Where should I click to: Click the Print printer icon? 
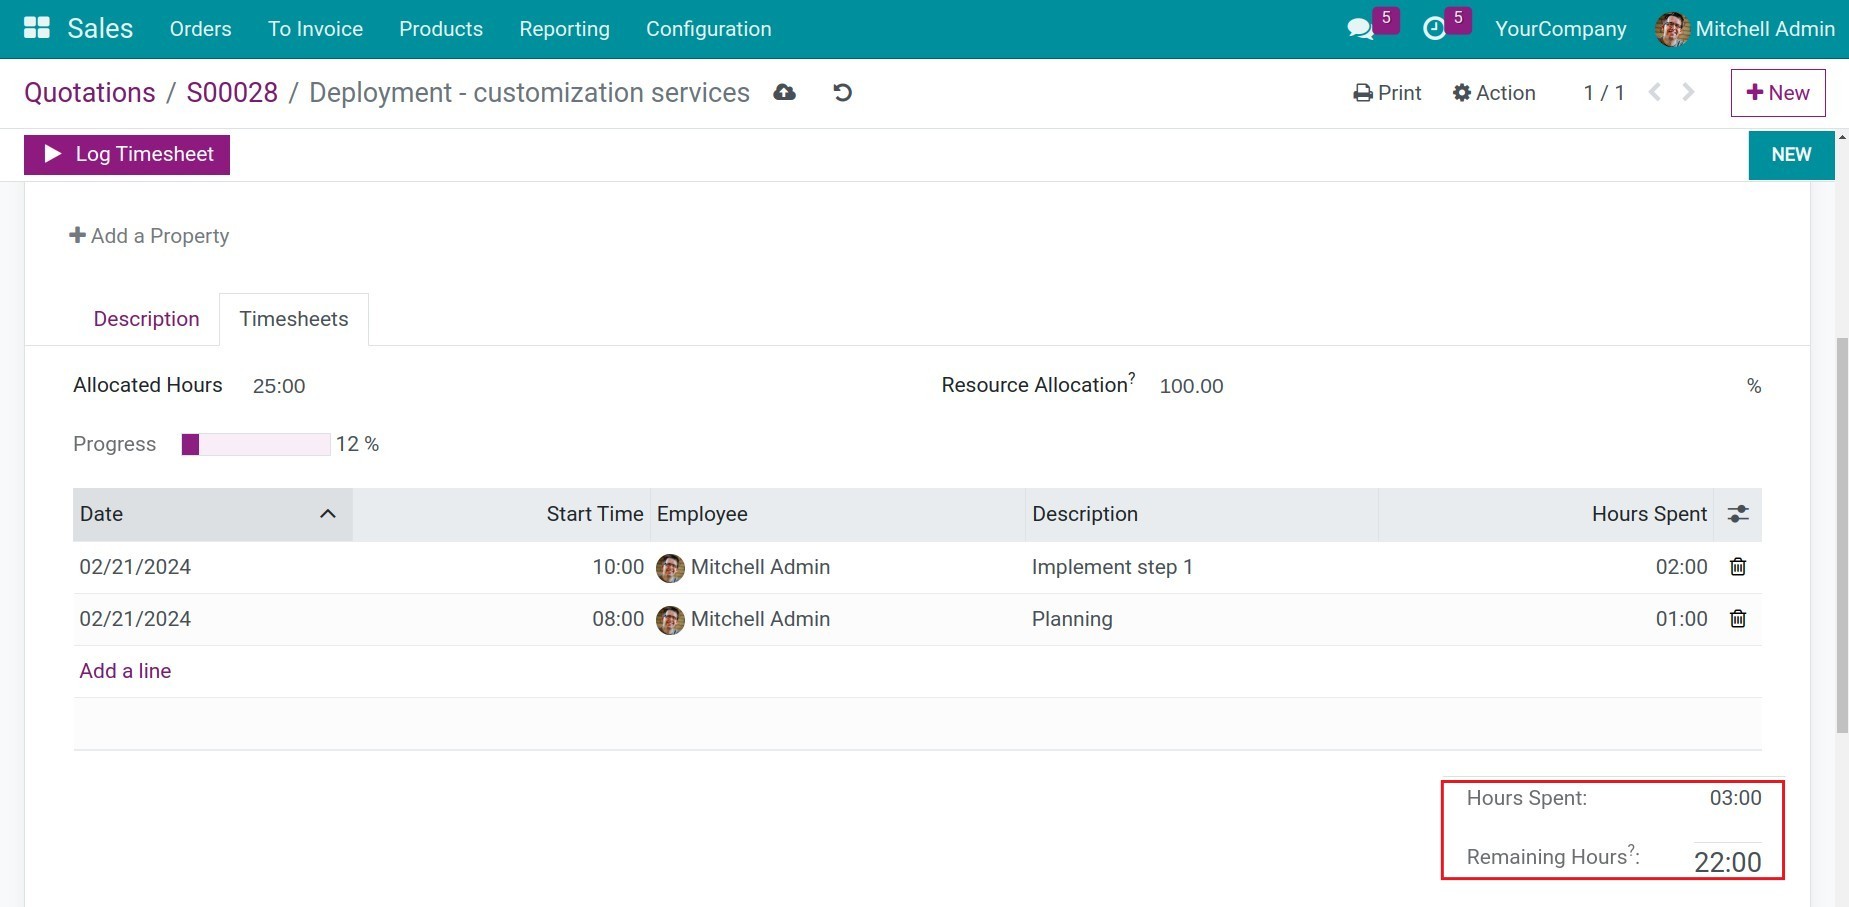1362,93
